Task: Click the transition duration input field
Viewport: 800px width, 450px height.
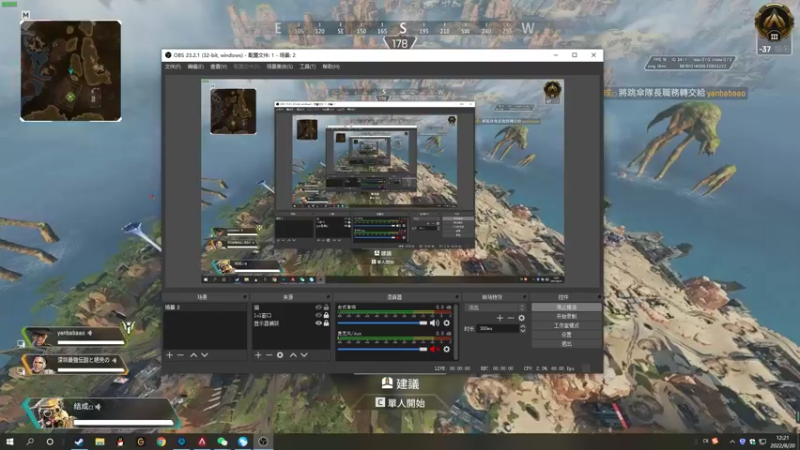Action: (498, 329)
